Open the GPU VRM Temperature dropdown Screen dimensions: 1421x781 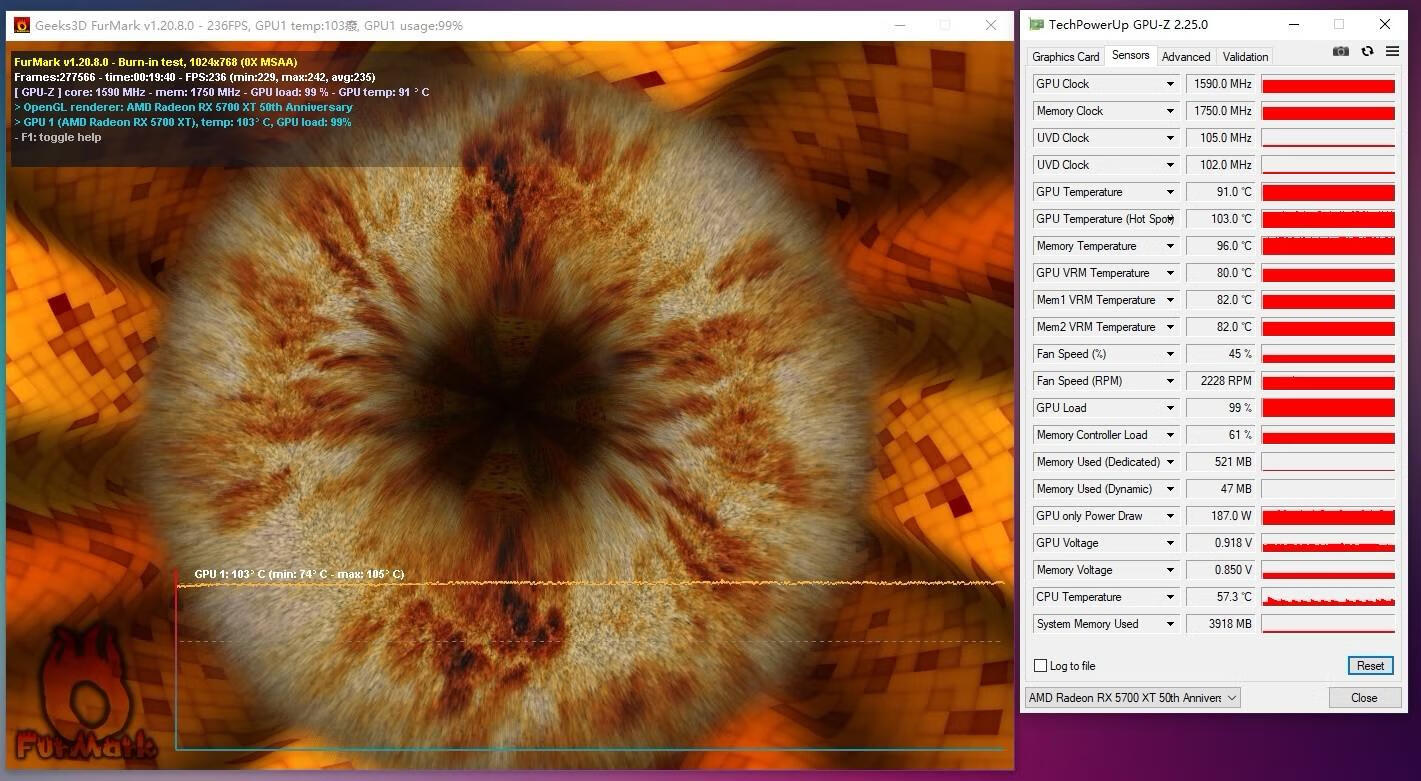pos(1170,273)
